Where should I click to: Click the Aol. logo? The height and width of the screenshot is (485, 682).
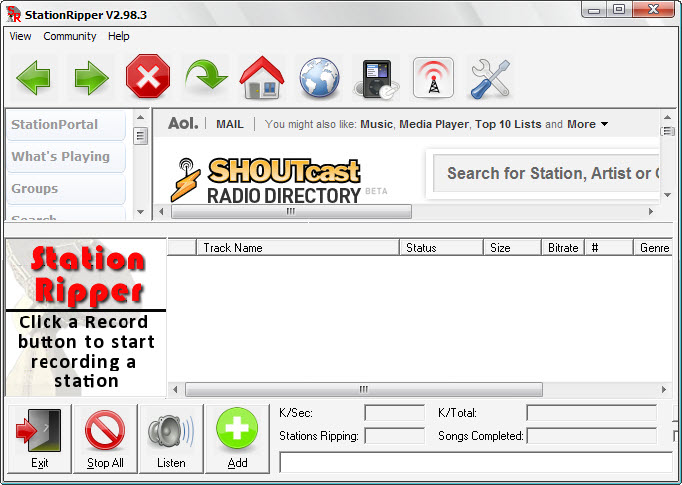pyautogui.click(x=183, y=124)
